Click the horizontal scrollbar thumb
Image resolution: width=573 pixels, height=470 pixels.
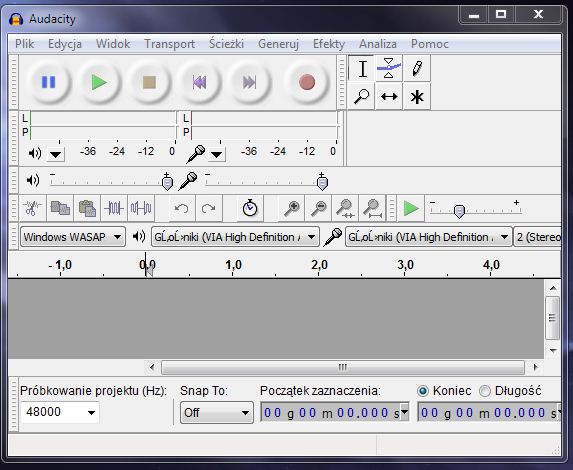pyautogui.click(x=343, y=367)
